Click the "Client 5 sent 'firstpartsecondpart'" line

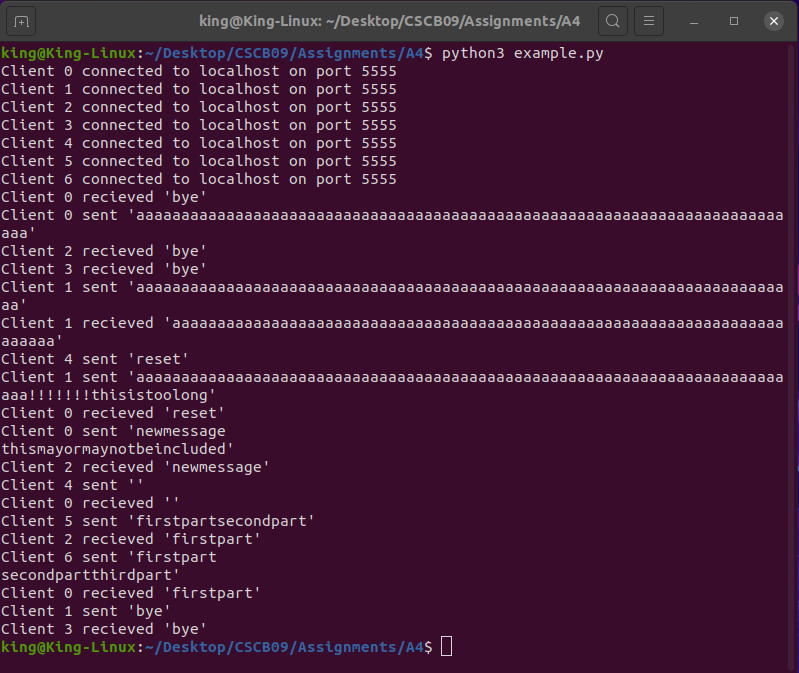[158, 521]
